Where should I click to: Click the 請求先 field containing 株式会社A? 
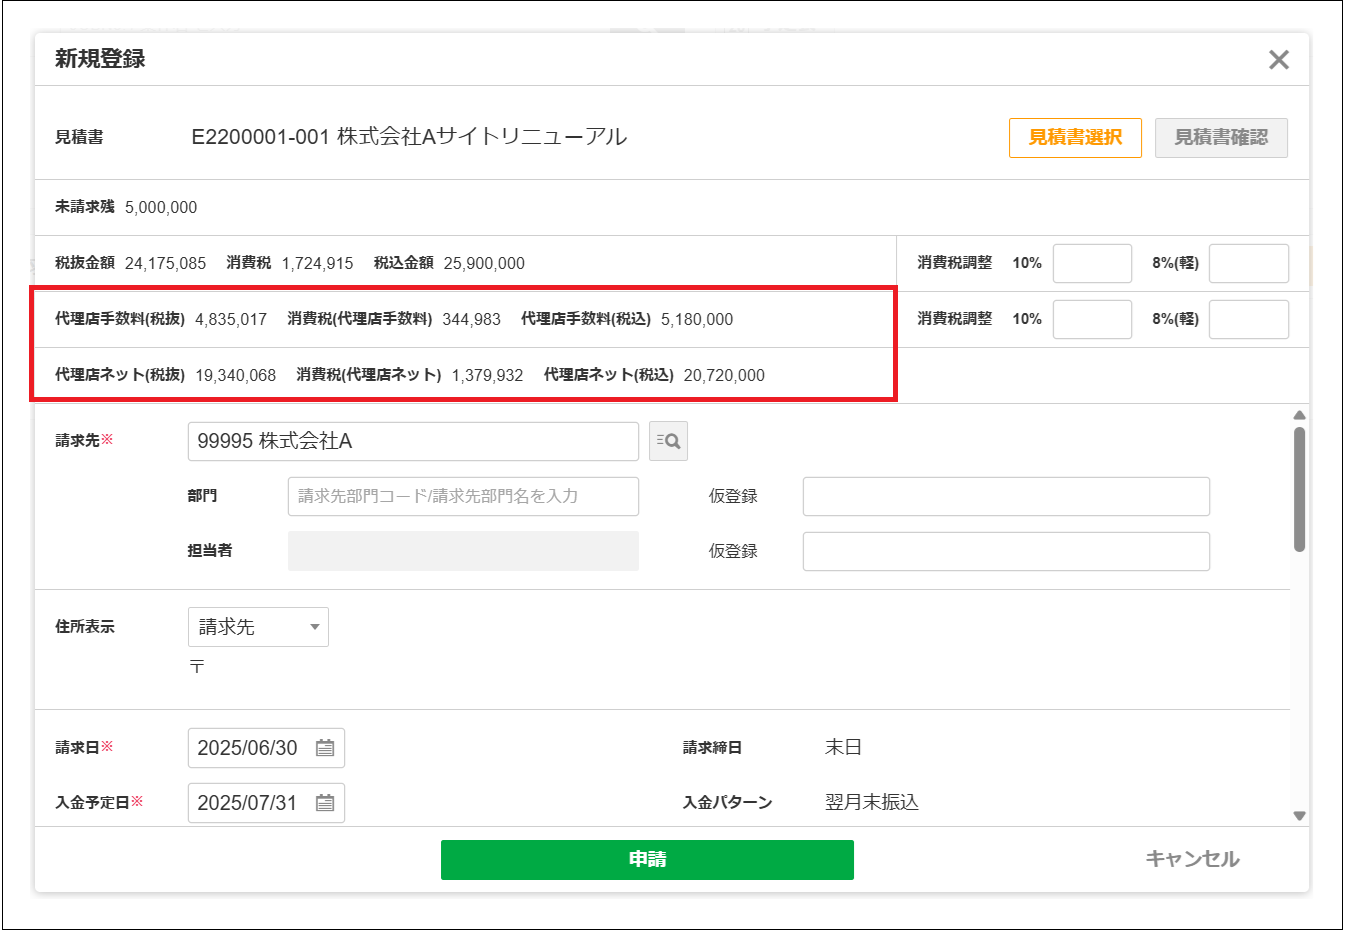[412, 441]
